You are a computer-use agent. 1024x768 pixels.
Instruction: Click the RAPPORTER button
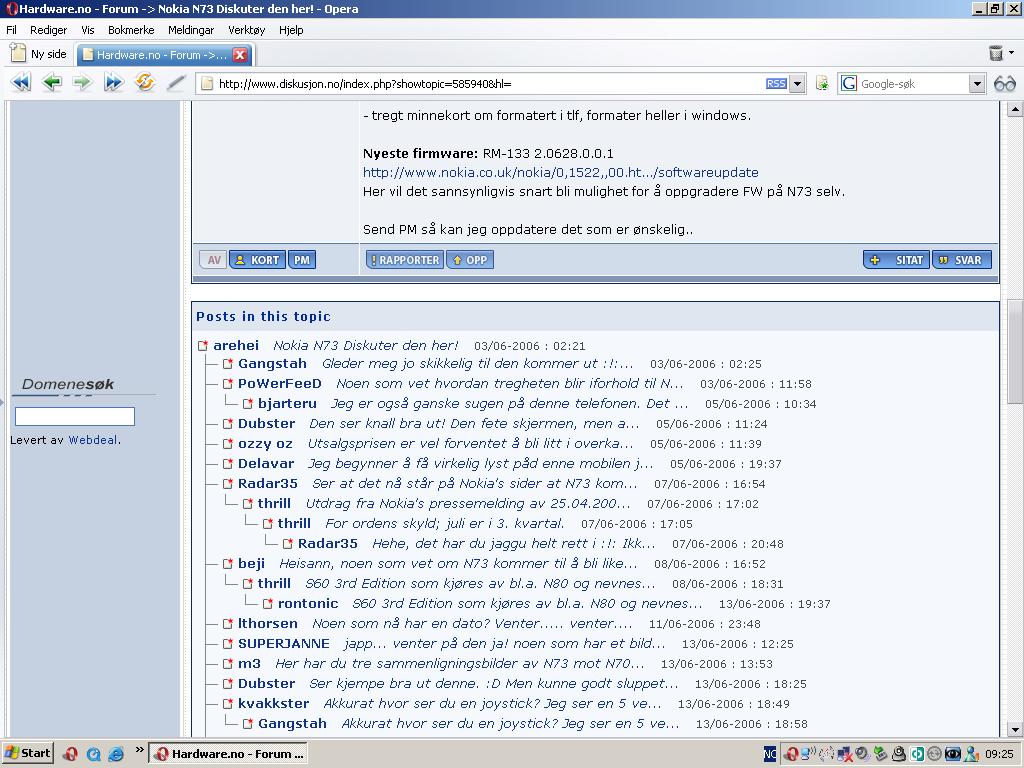pyautogui.click(x=405, y=260)
